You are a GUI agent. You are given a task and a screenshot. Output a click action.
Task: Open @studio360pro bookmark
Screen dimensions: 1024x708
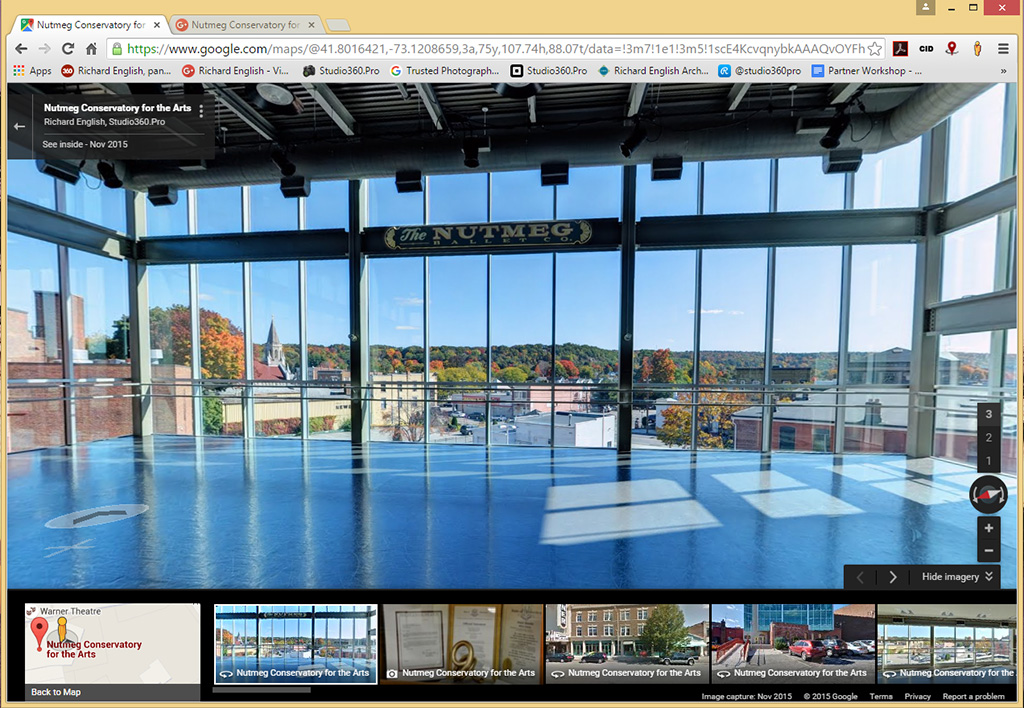760,71
